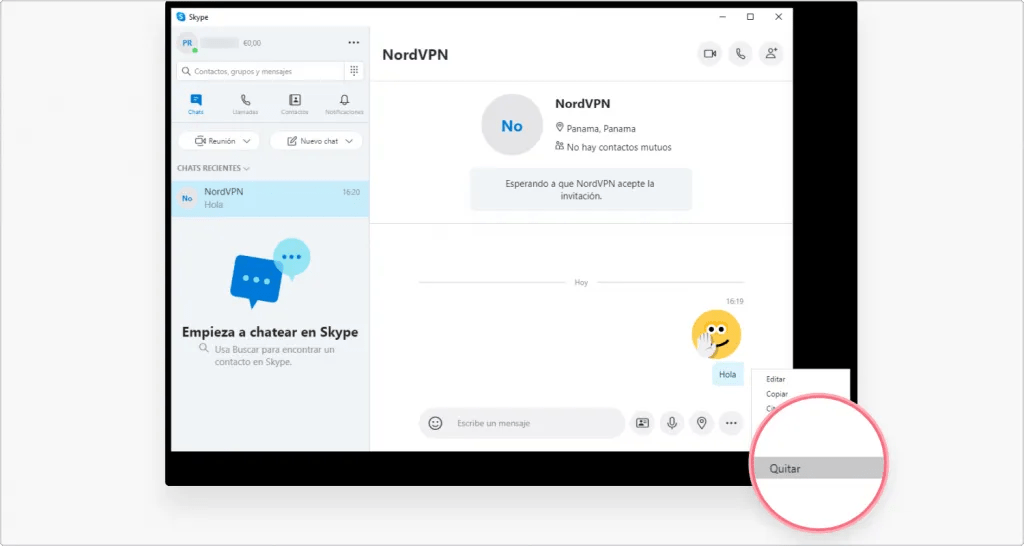Click No hay contactos mutuos text
This screenshot has height=546, width=1024.
coord(619,148)
